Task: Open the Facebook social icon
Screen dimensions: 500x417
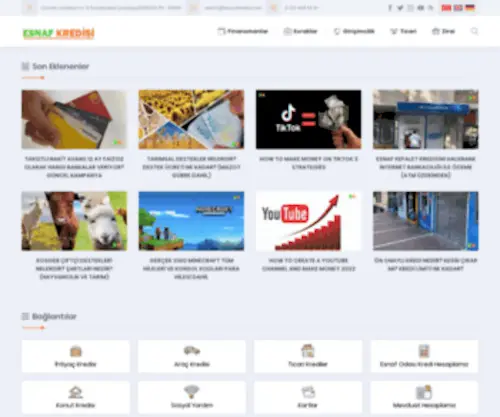Action: pos(390,8)
